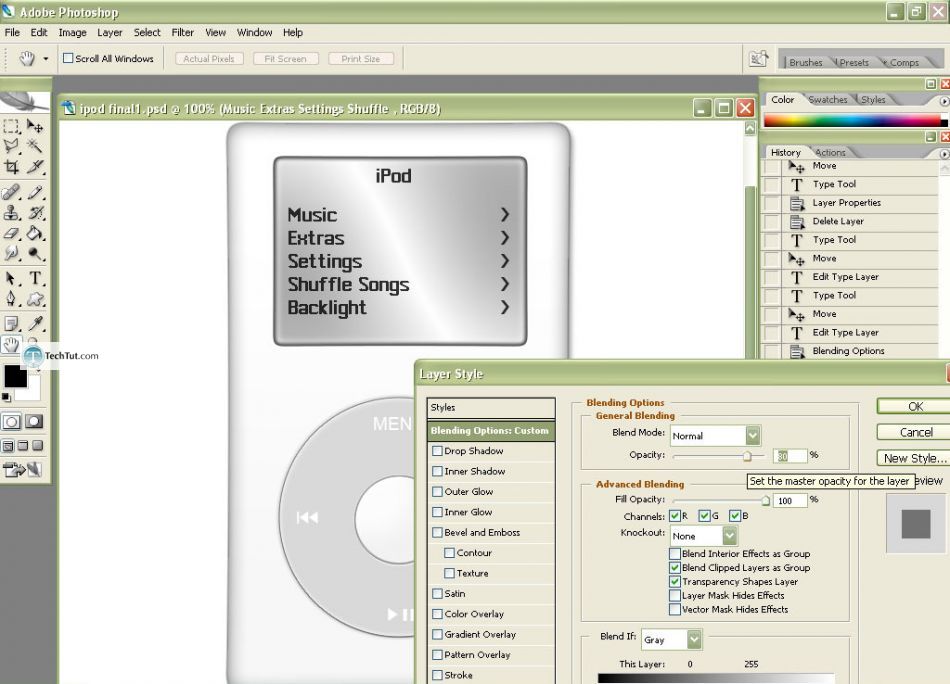Open the Image menu
Image resolution: width=950 pixels, height=684 pixels.
click(72, 33)
